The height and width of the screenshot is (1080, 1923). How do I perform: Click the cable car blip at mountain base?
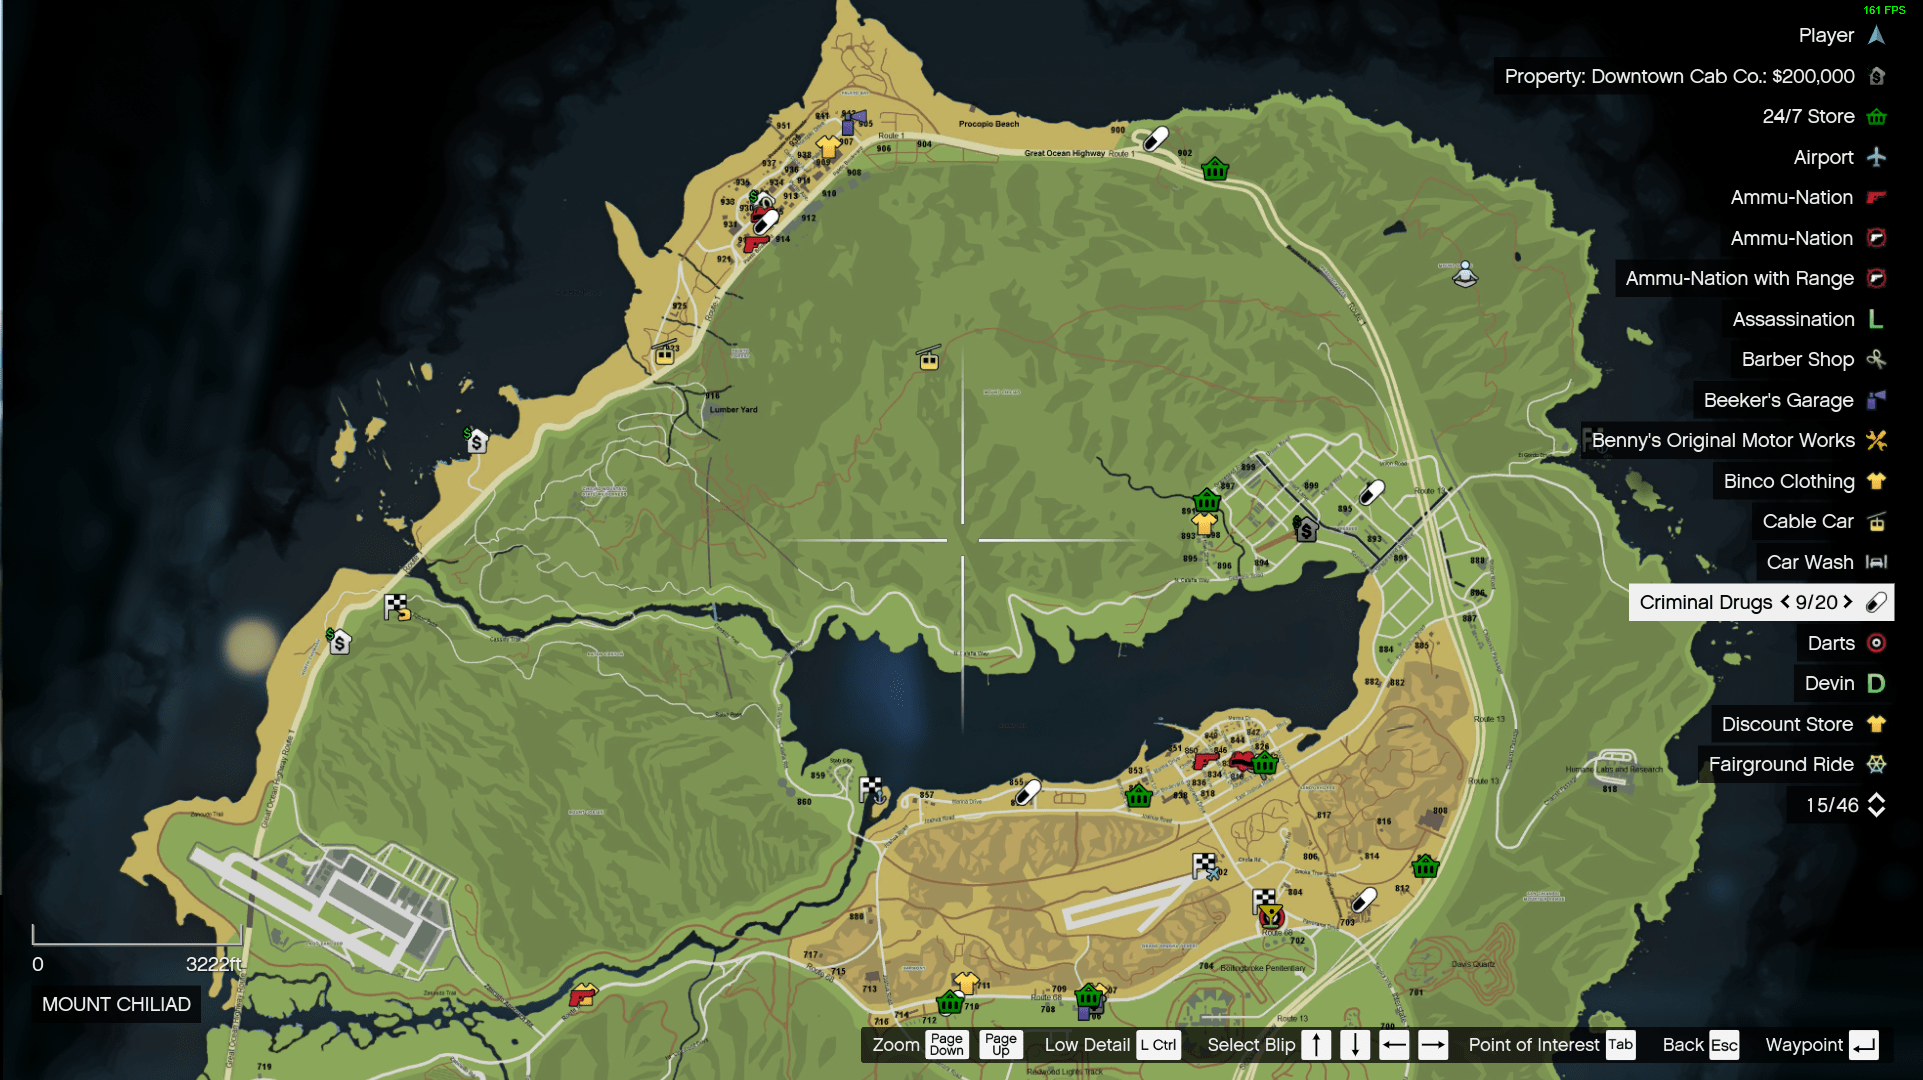pos(665,353)
